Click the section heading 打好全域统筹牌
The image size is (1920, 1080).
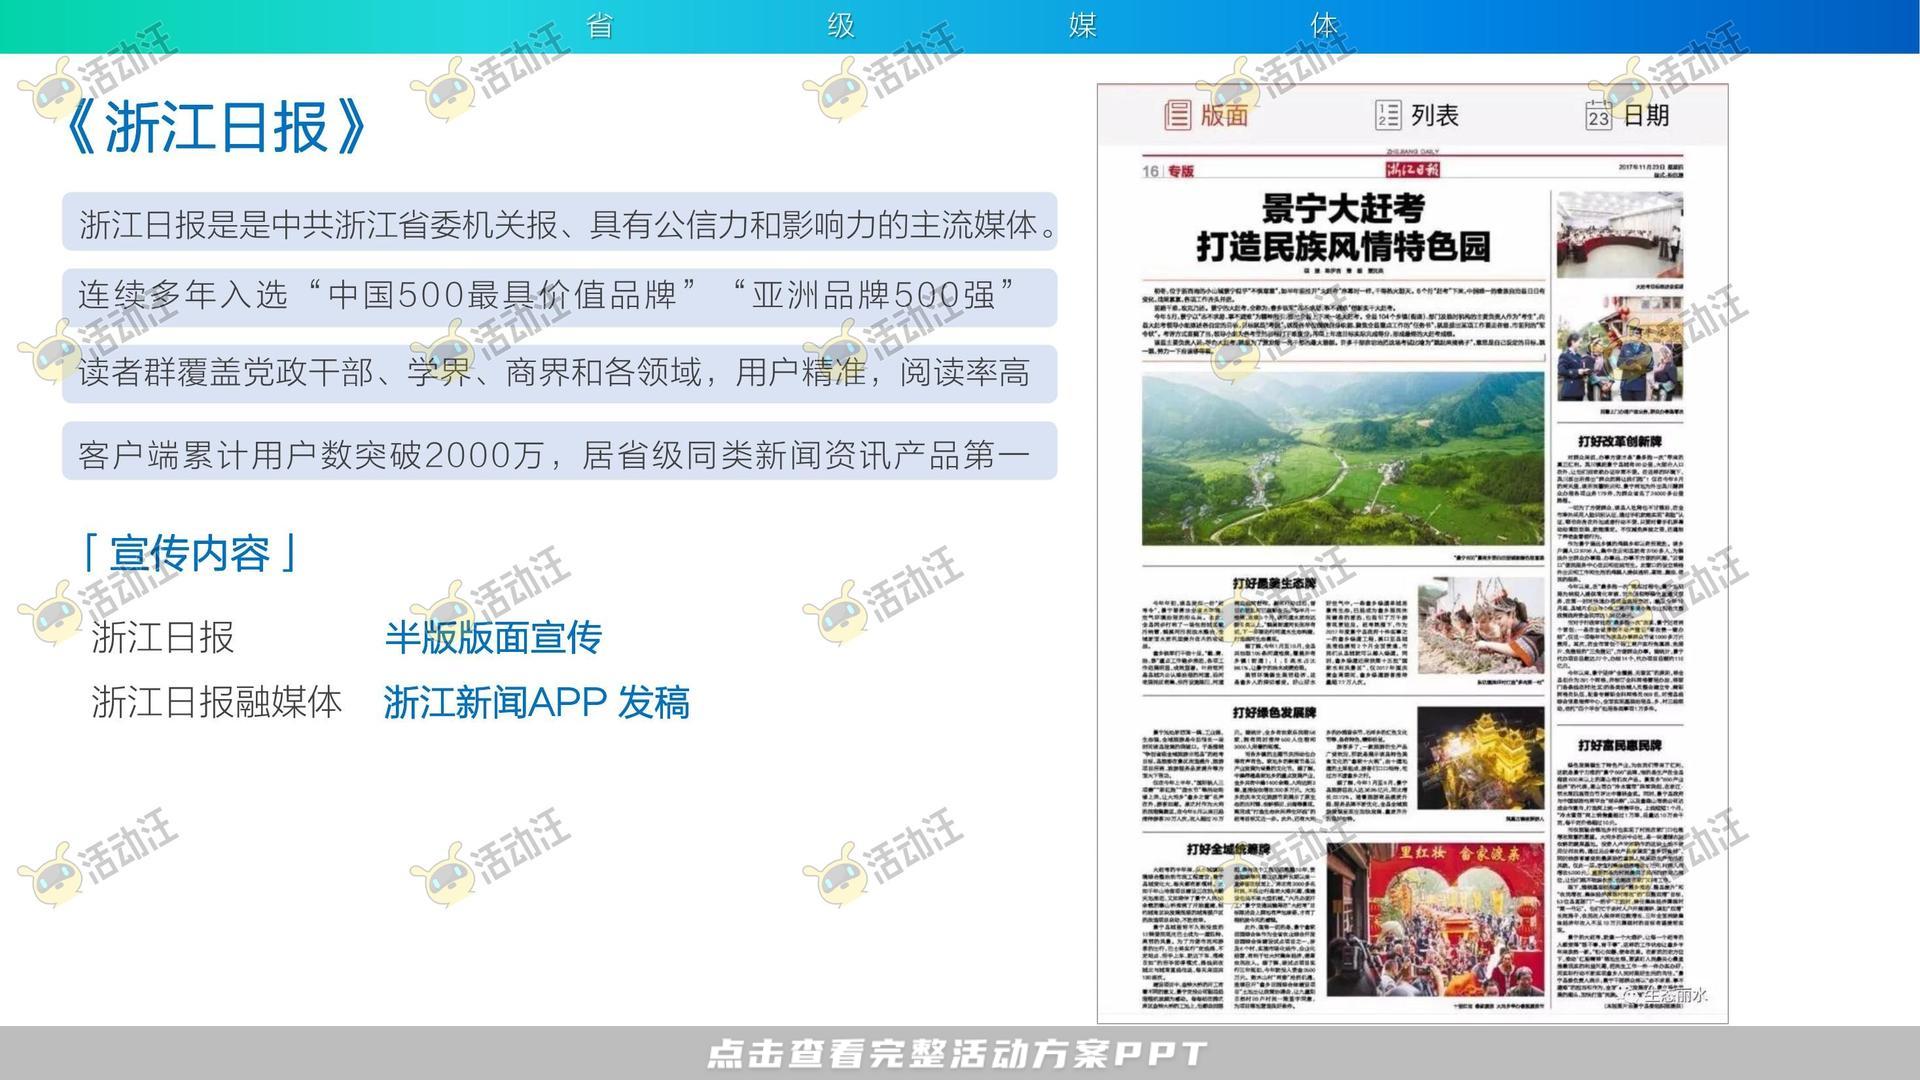pos(1228,849)
